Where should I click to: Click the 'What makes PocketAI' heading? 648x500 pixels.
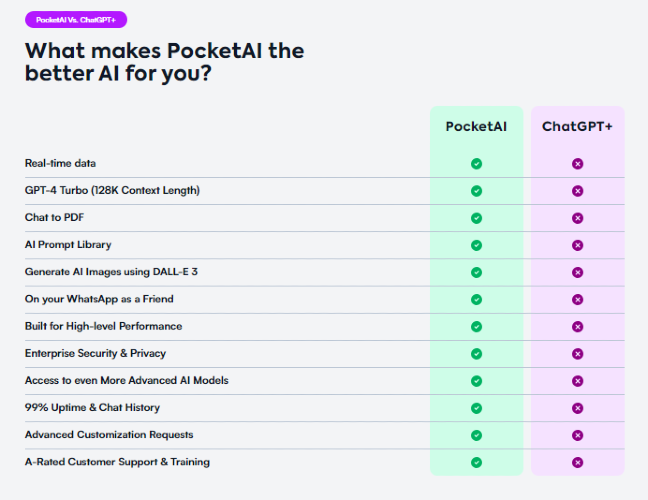(164, 62)
